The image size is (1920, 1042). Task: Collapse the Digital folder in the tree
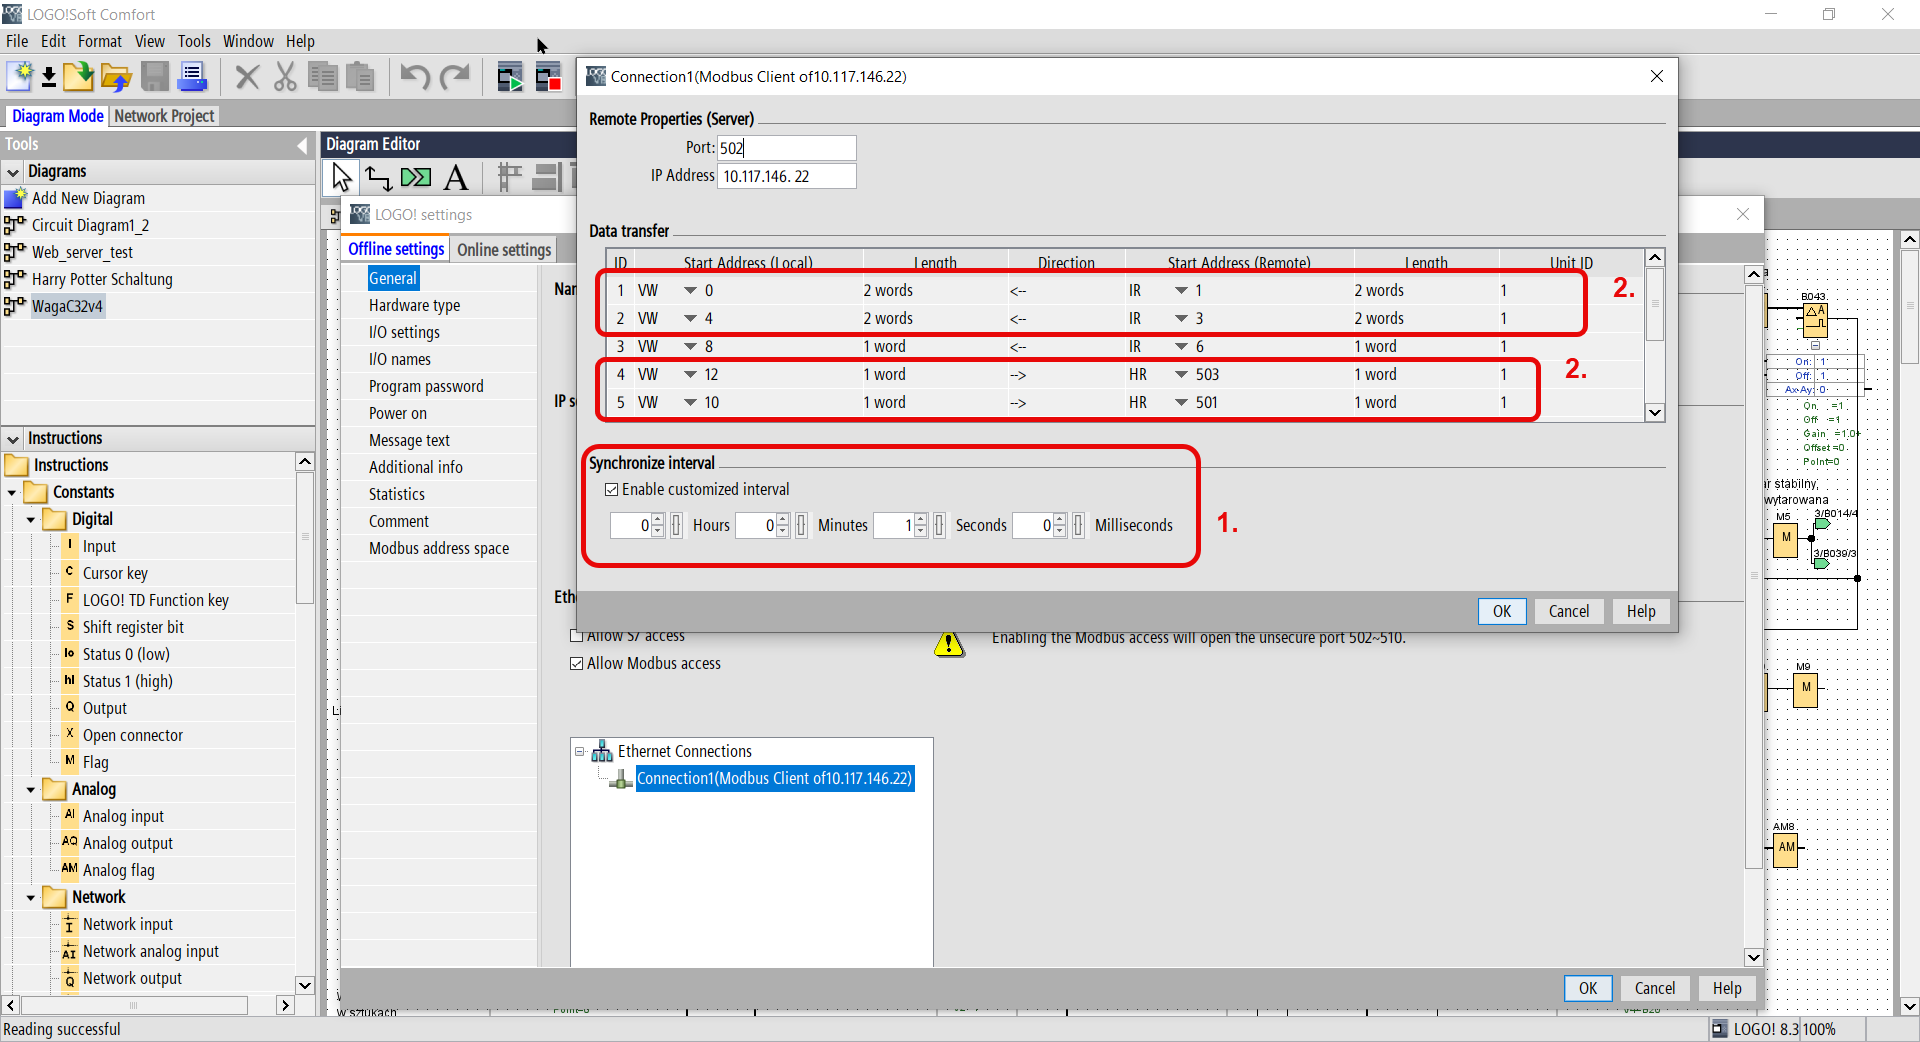point(31,520)
